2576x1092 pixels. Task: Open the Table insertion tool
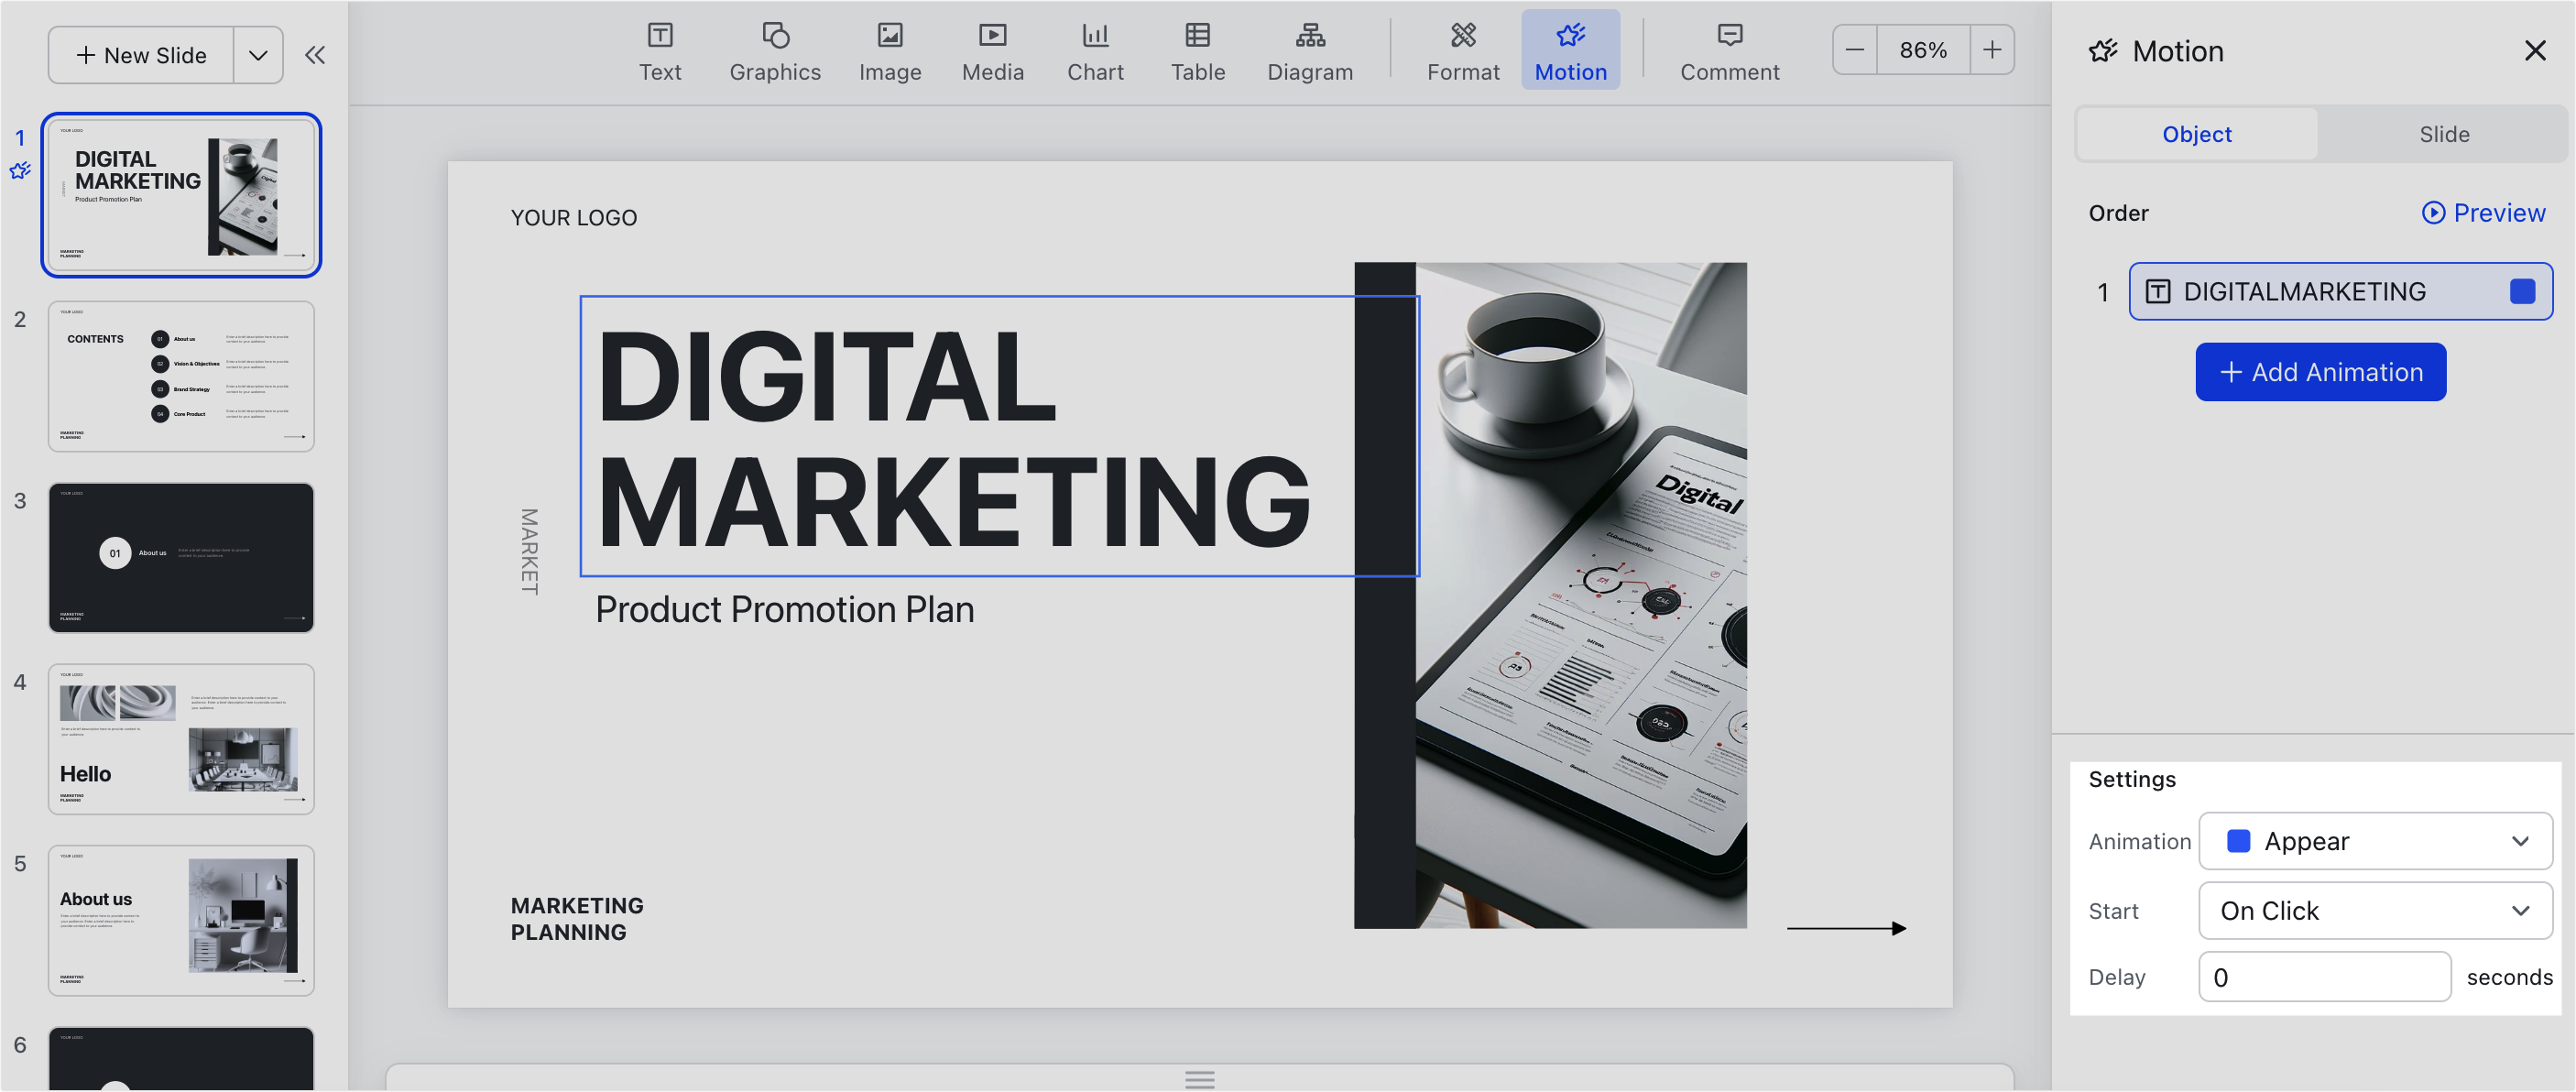(1197, 49)
